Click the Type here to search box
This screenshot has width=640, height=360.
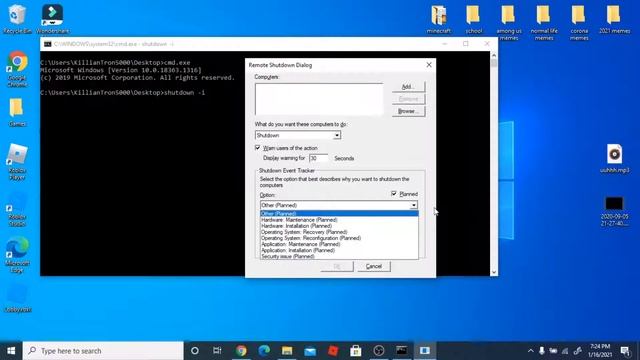(103, 351)
